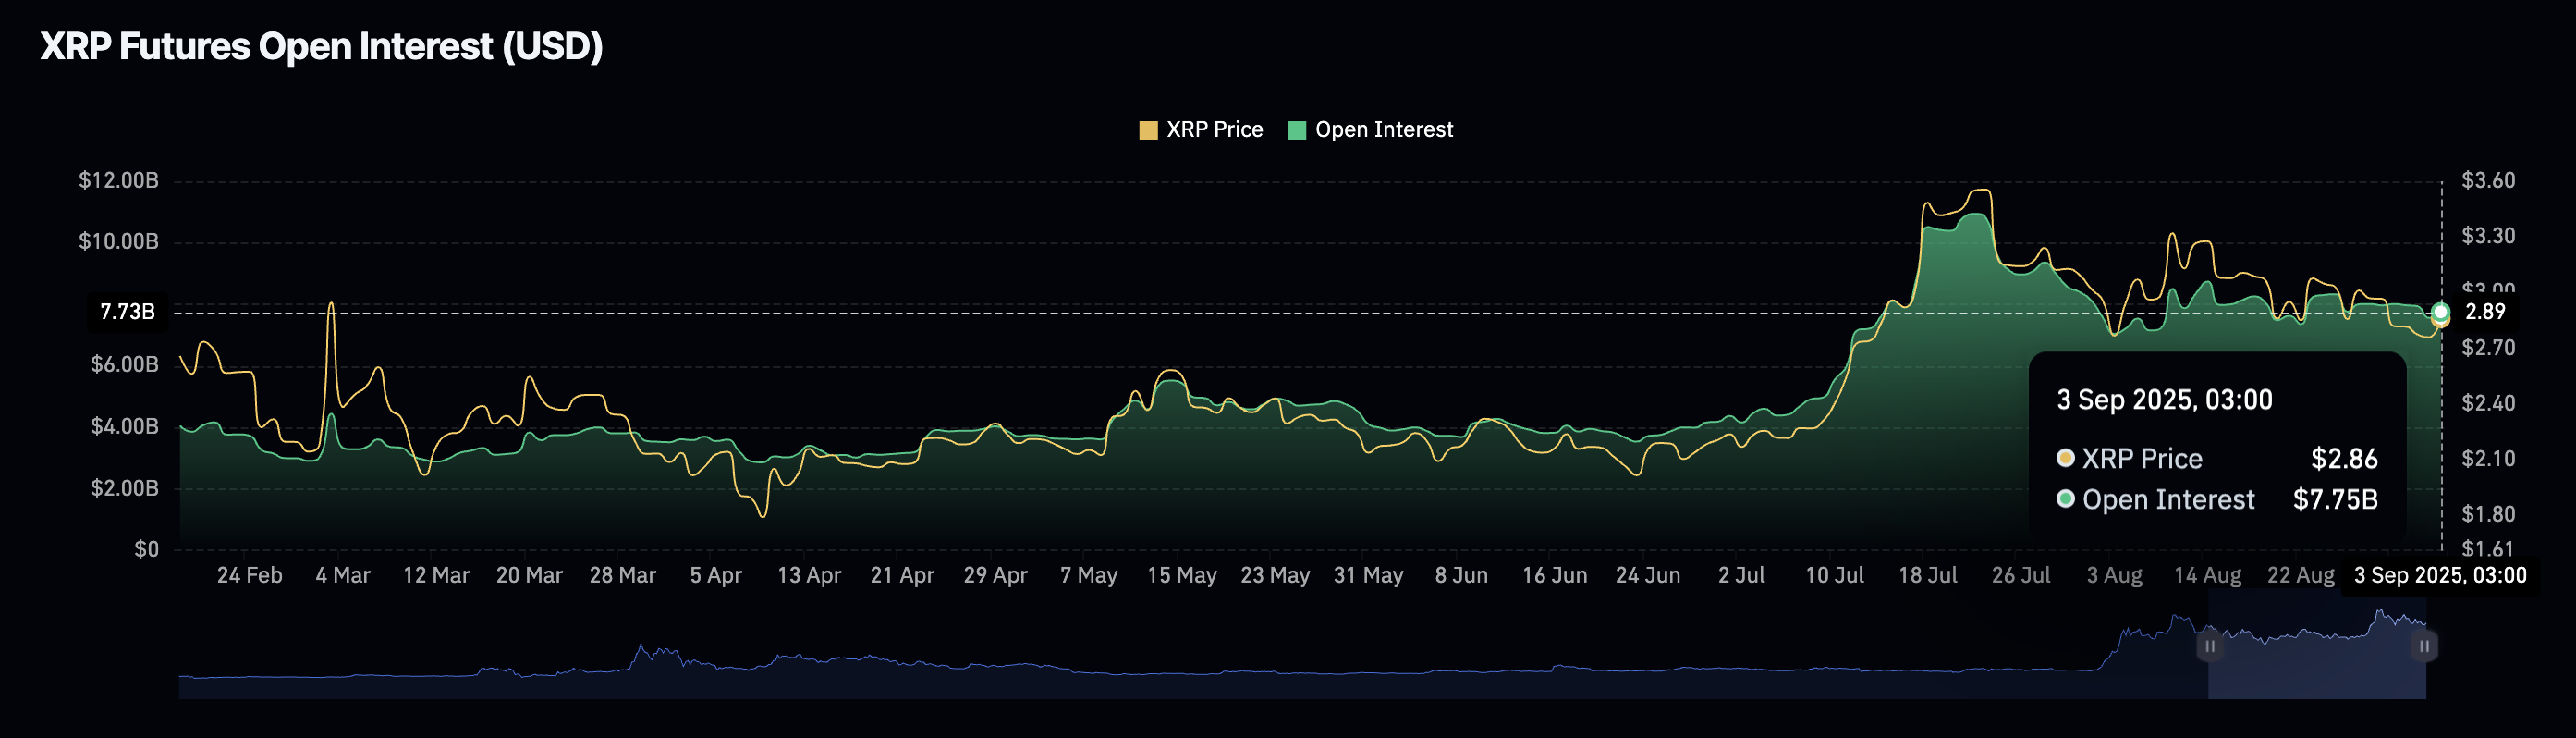This screenshot has width=2576, height=738.
Task: Click the 14 Aug date label
Action: click(x=2208, y=576)
